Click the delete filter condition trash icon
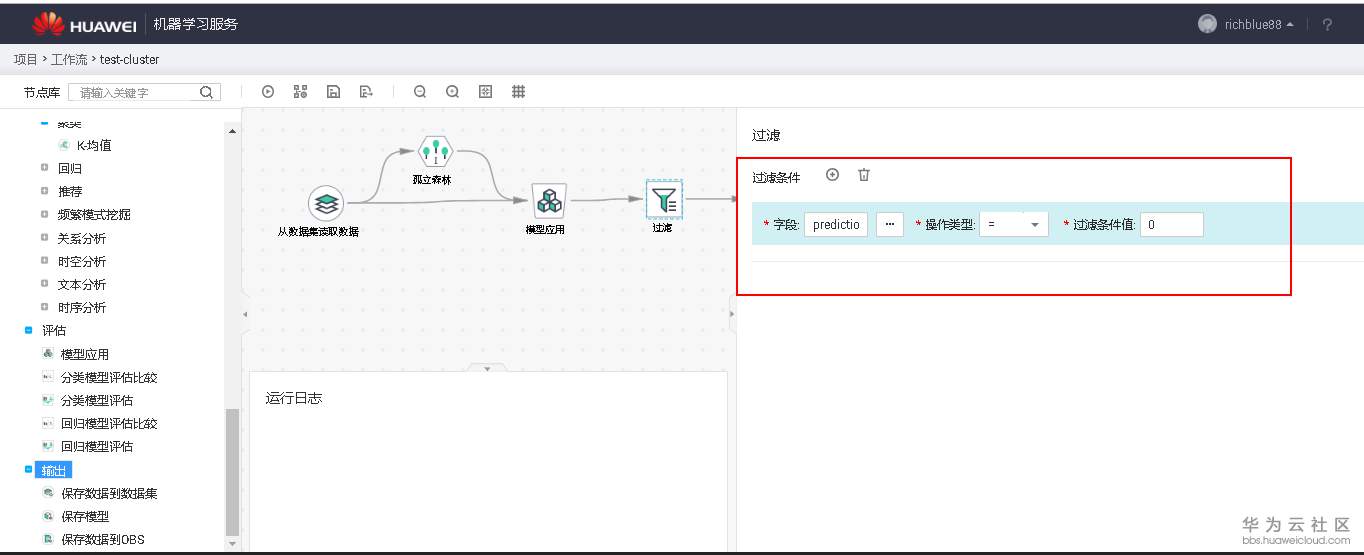 tap(864, 175)
